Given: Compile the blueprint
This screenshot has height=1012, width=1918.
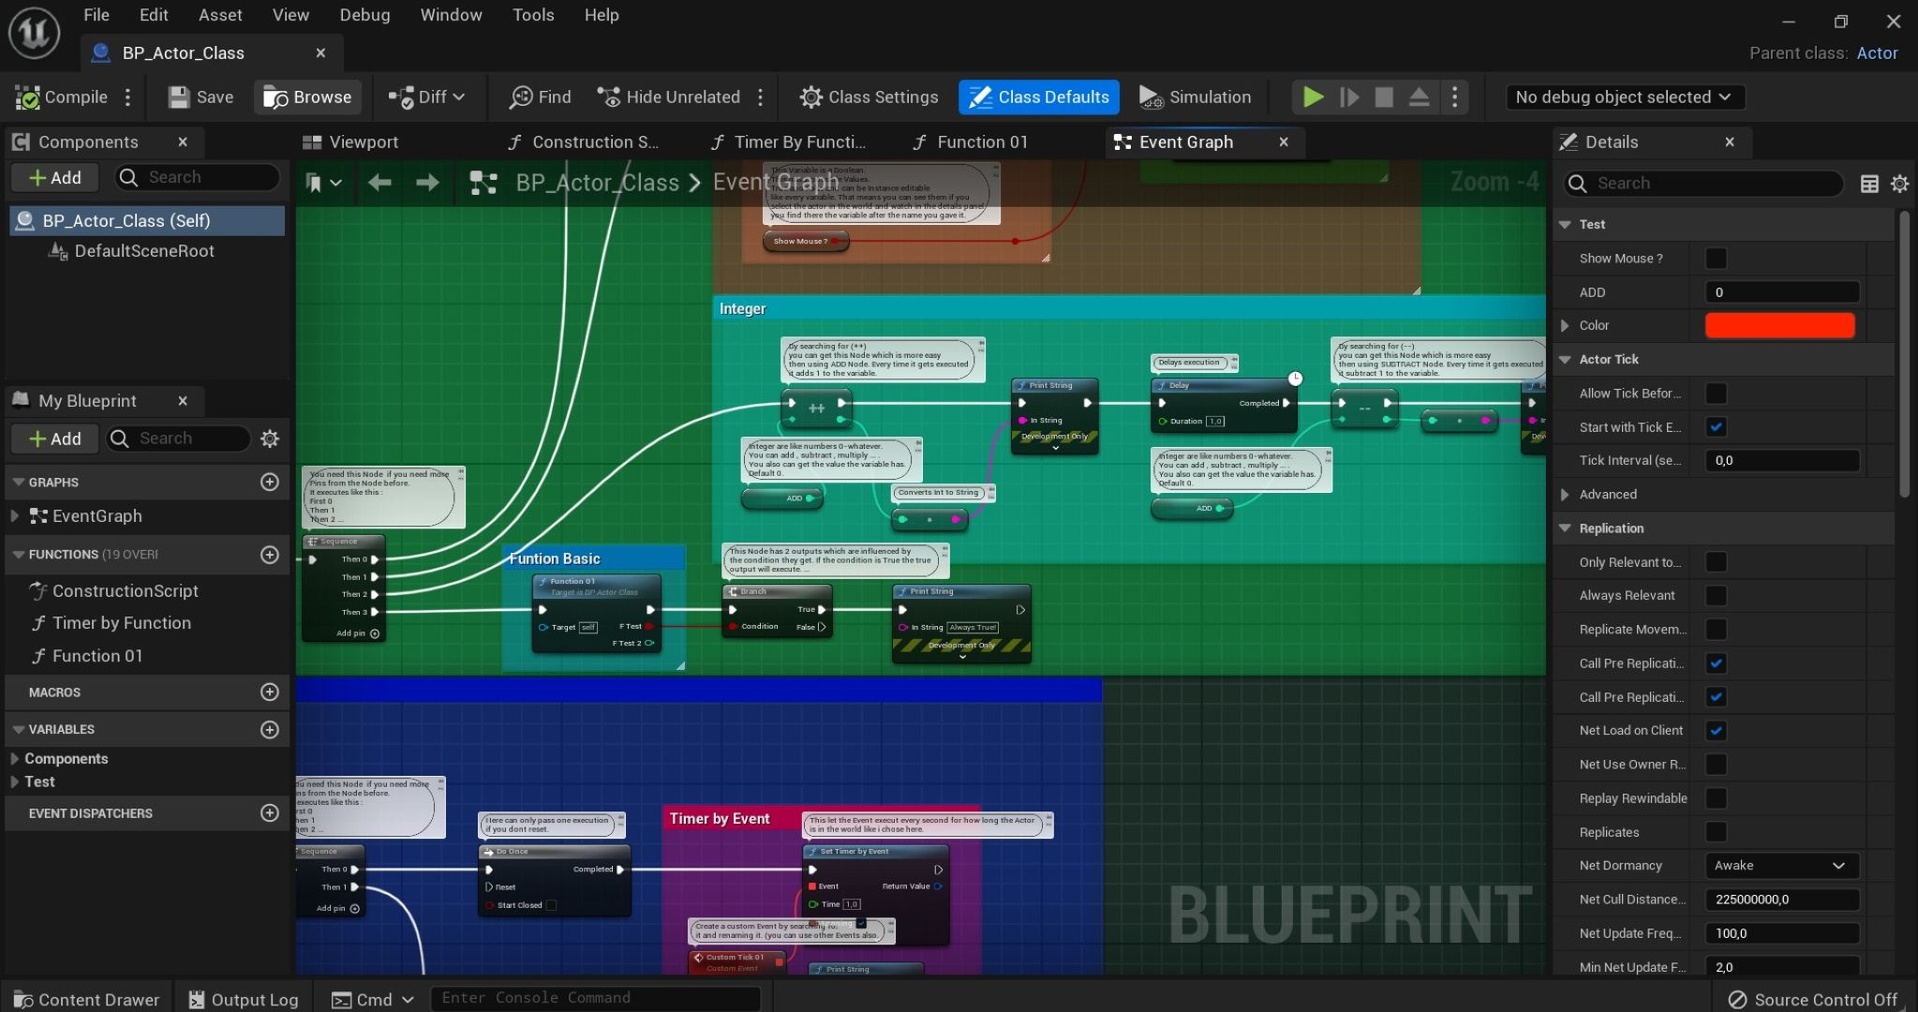Looking at the screenshot, I should coord(62,97).
